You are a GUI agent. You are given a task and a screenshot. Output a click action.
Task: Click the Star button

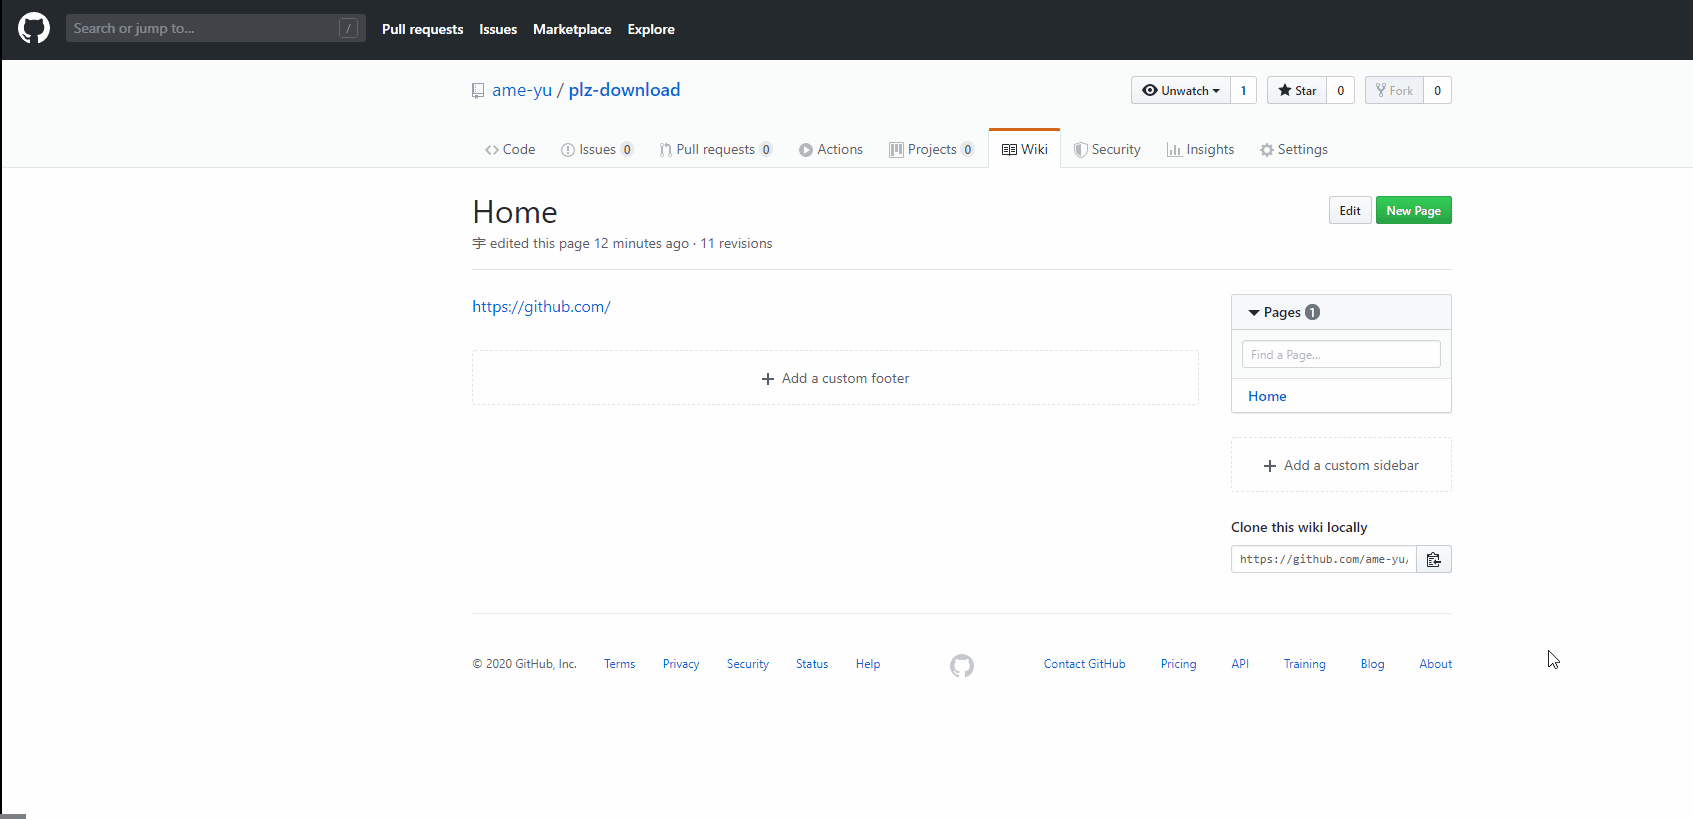coord(1297,90)
